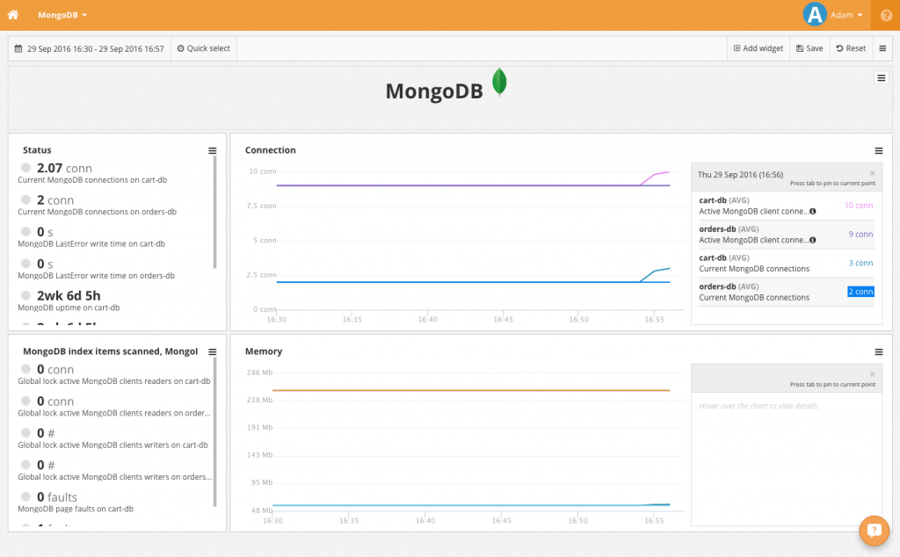
Task: Click 'MongoDB uptime on cart-db' label
Action: (x=69, y=308)
